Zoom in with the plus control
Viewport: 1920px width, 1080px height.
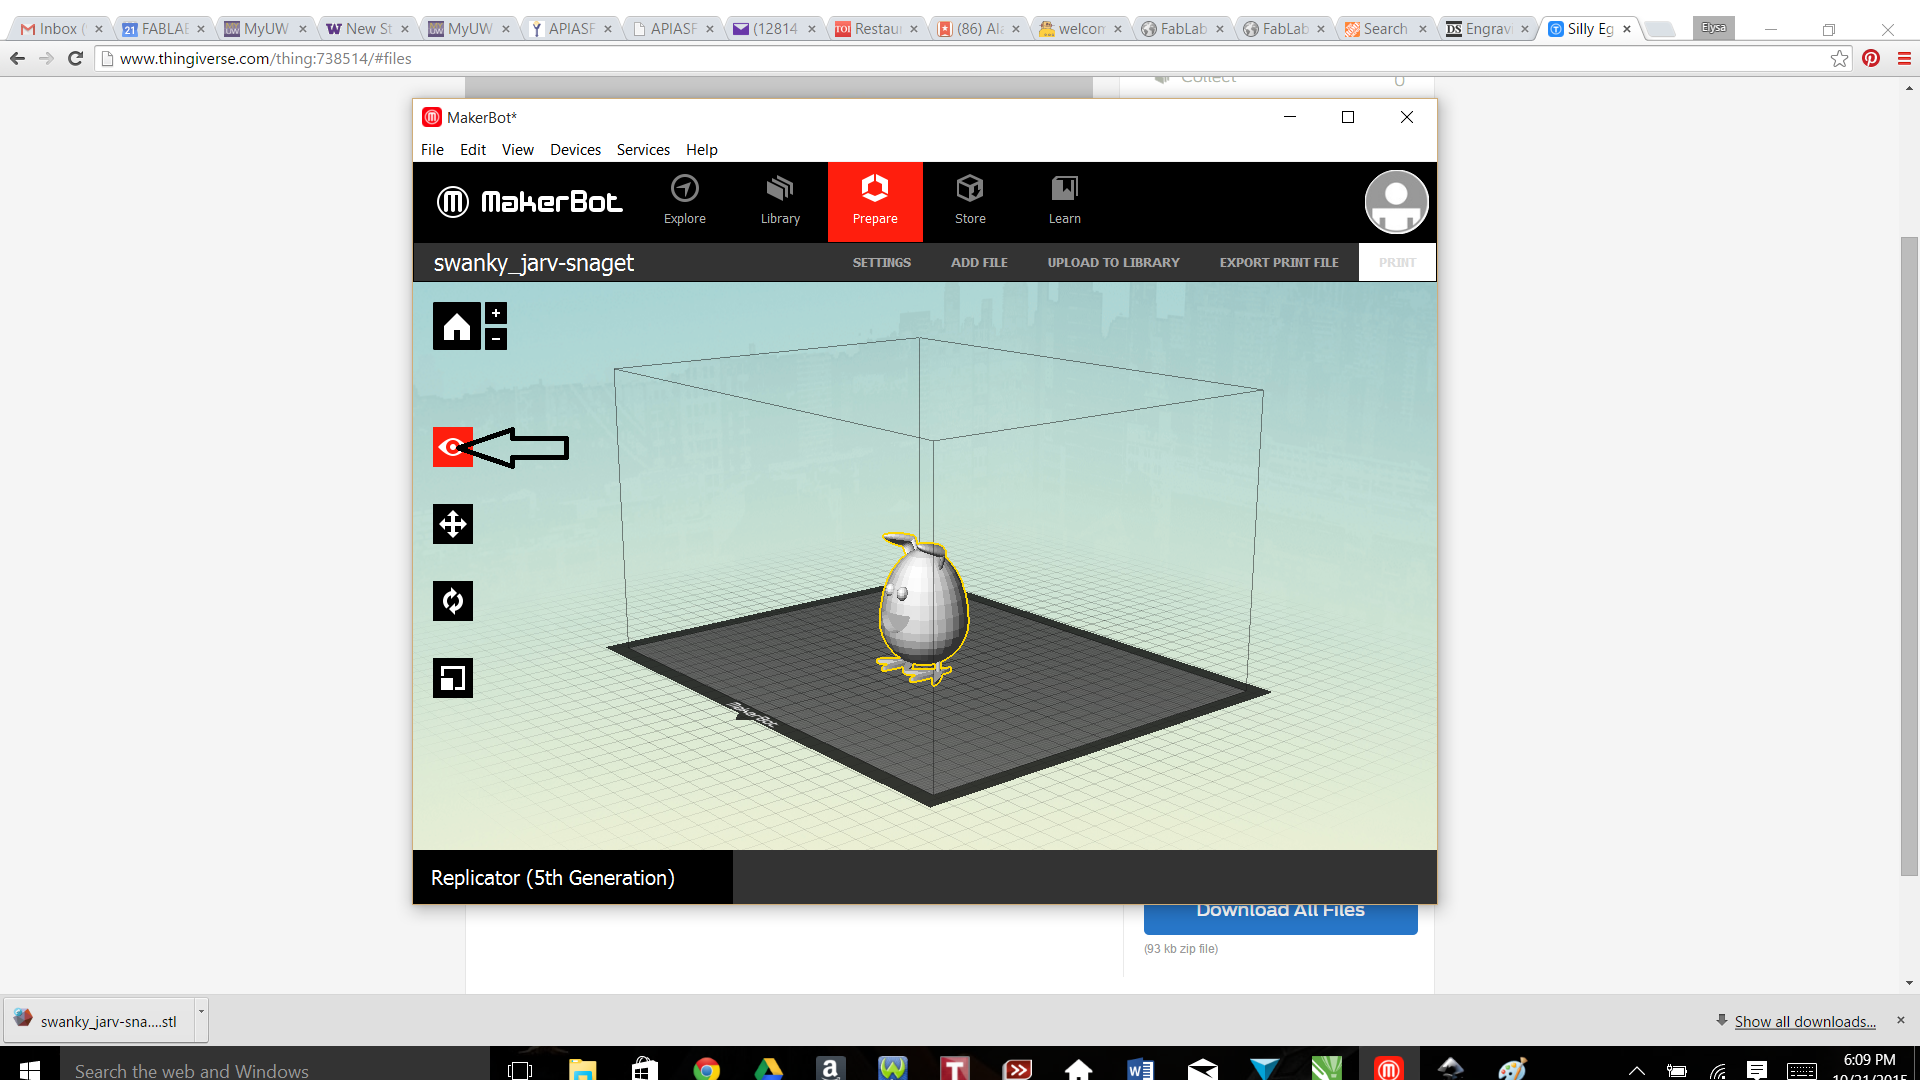(495, 312)
